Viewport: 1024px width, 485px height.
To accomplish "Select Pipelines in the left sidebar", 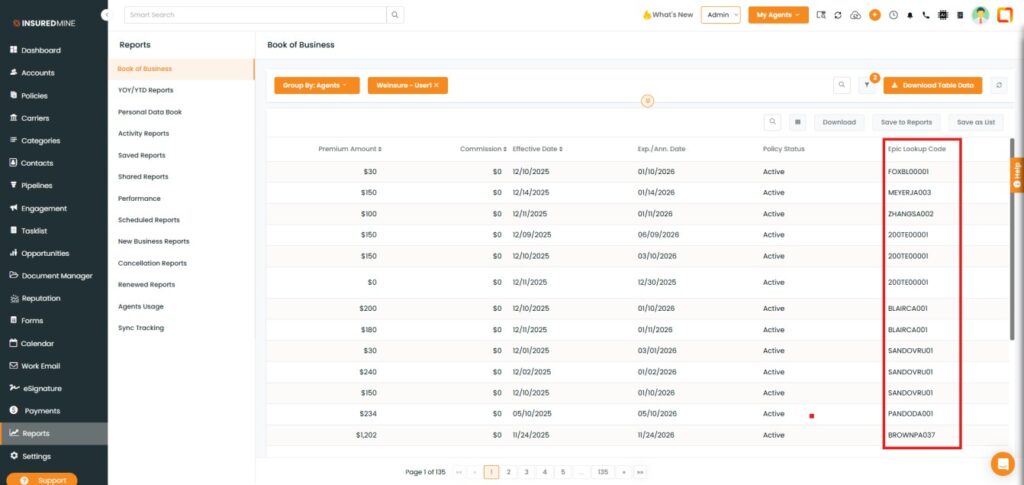I will point(37,186).
